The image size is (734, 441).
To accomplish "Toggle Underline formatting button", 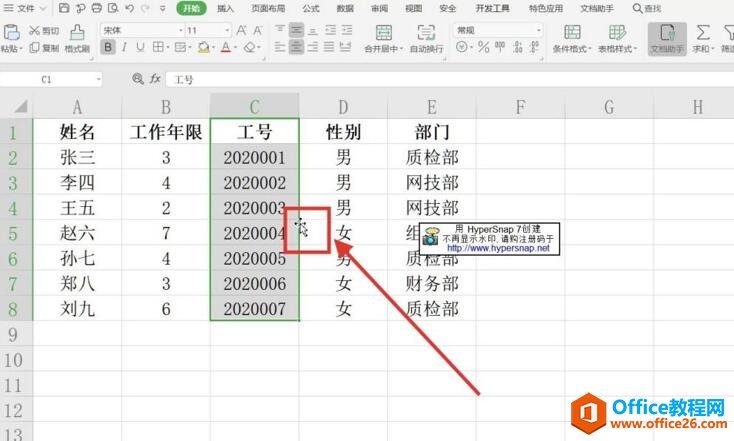I will pos(140,47).
